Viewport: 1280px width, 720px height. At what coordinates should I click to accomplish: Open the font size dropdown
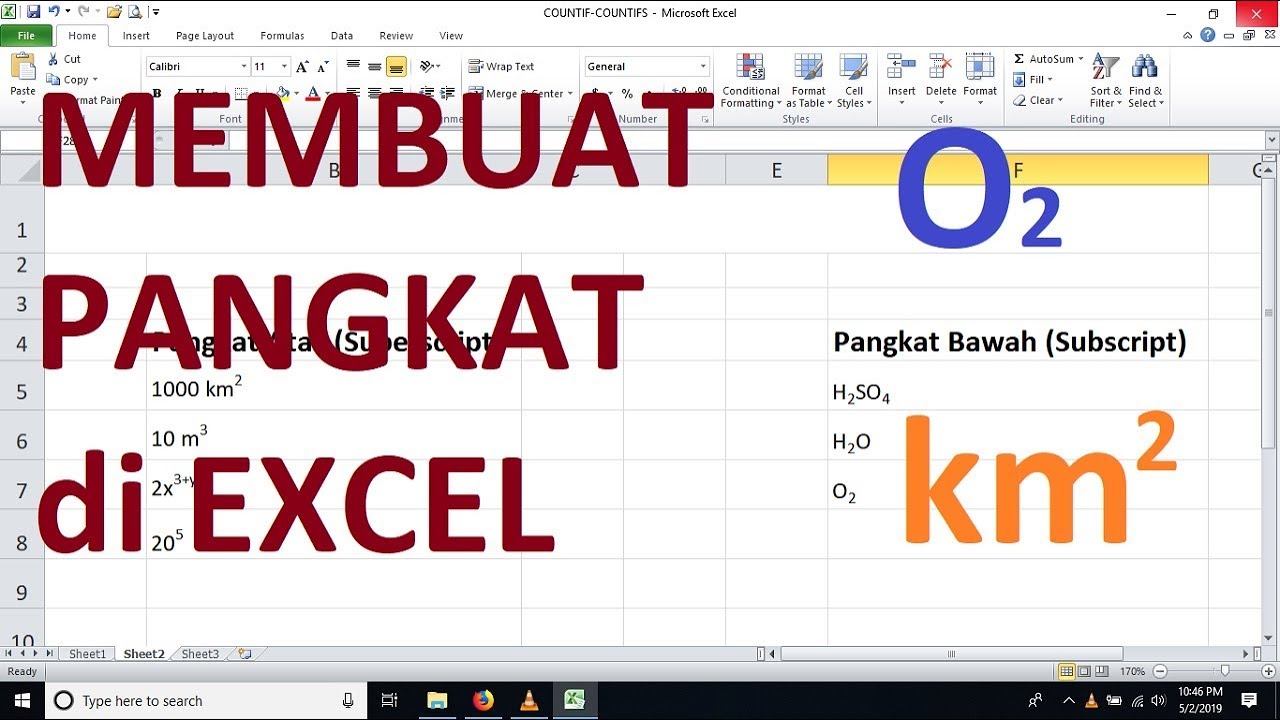click(x=284, y=66)
